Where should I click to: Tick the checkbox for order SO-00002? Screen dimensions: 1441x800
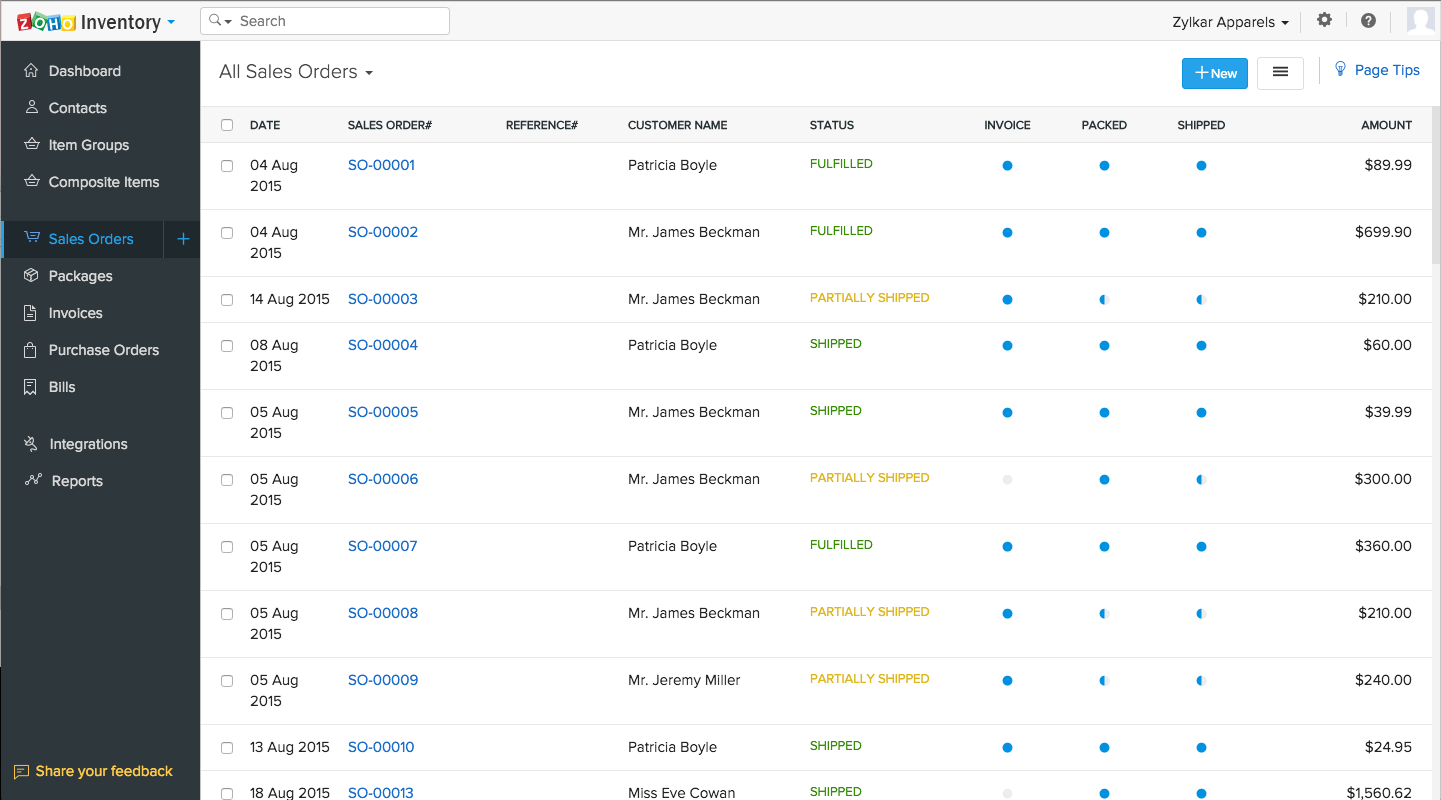(227, 232)
